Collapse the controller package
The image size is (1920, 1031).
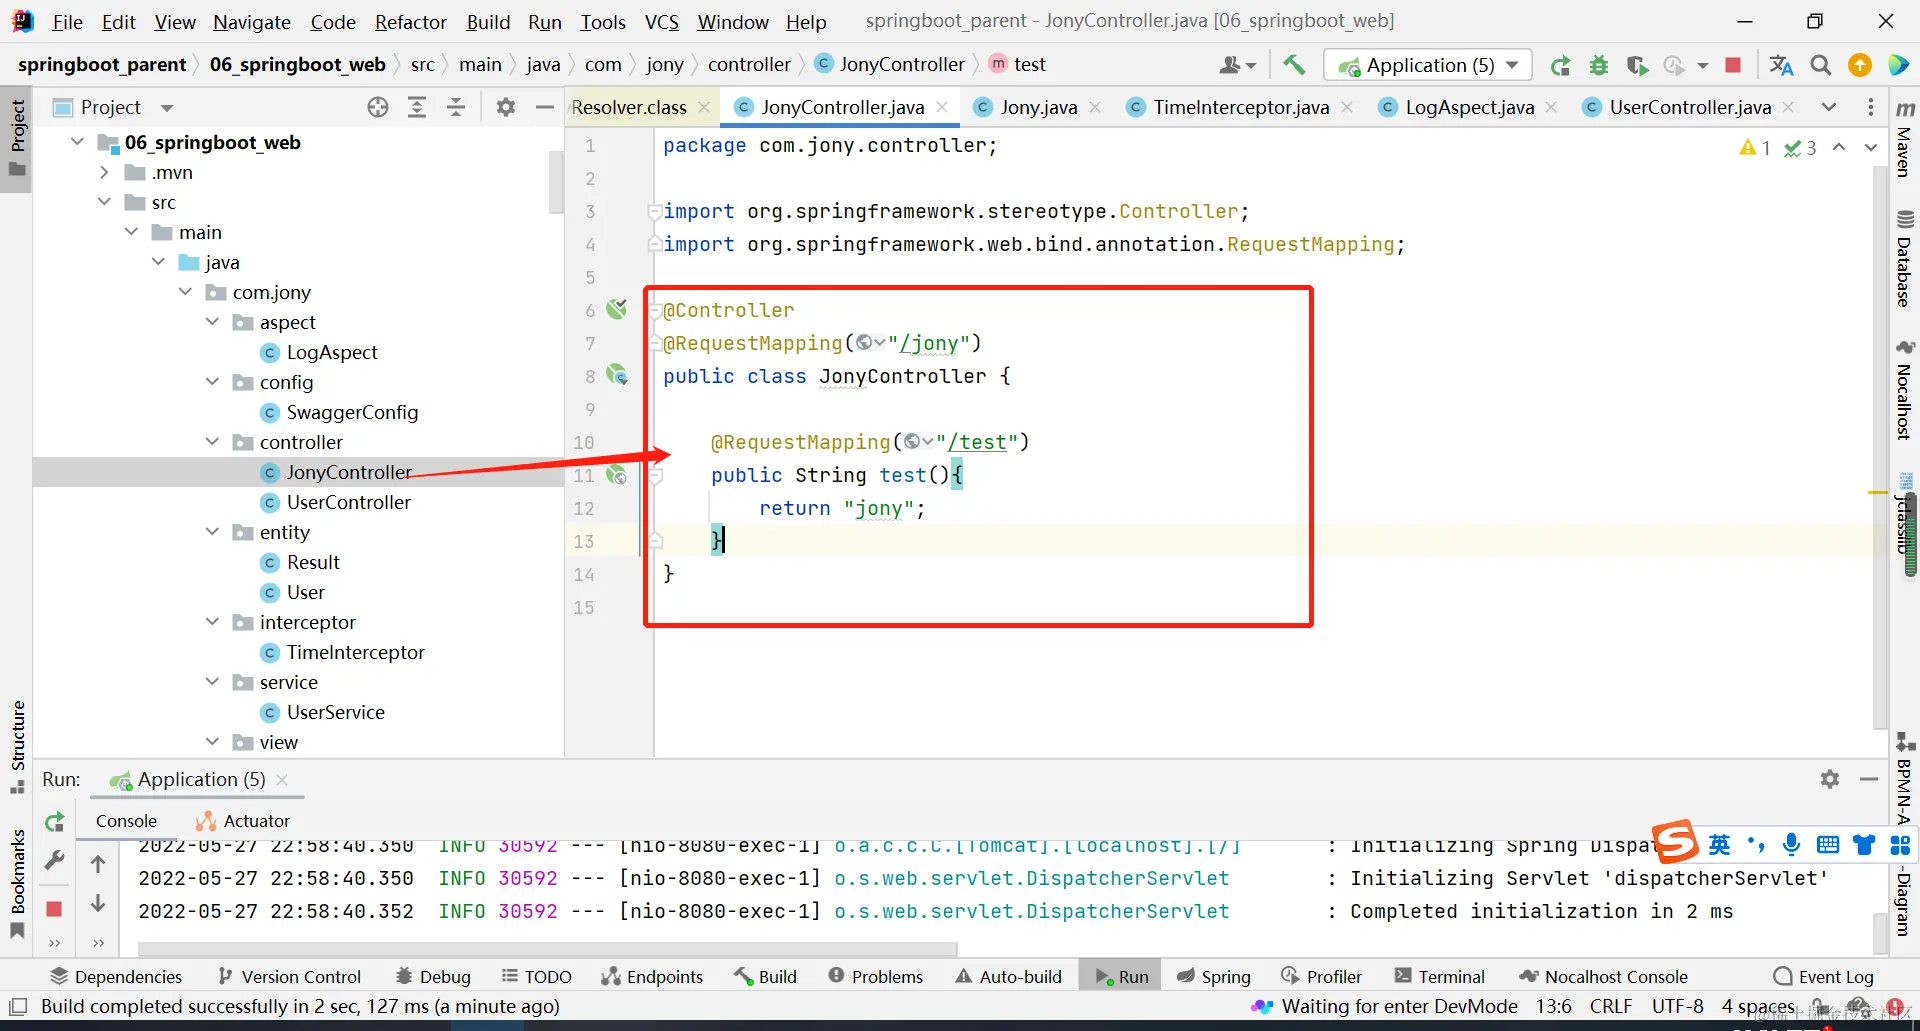coord(212,442)
